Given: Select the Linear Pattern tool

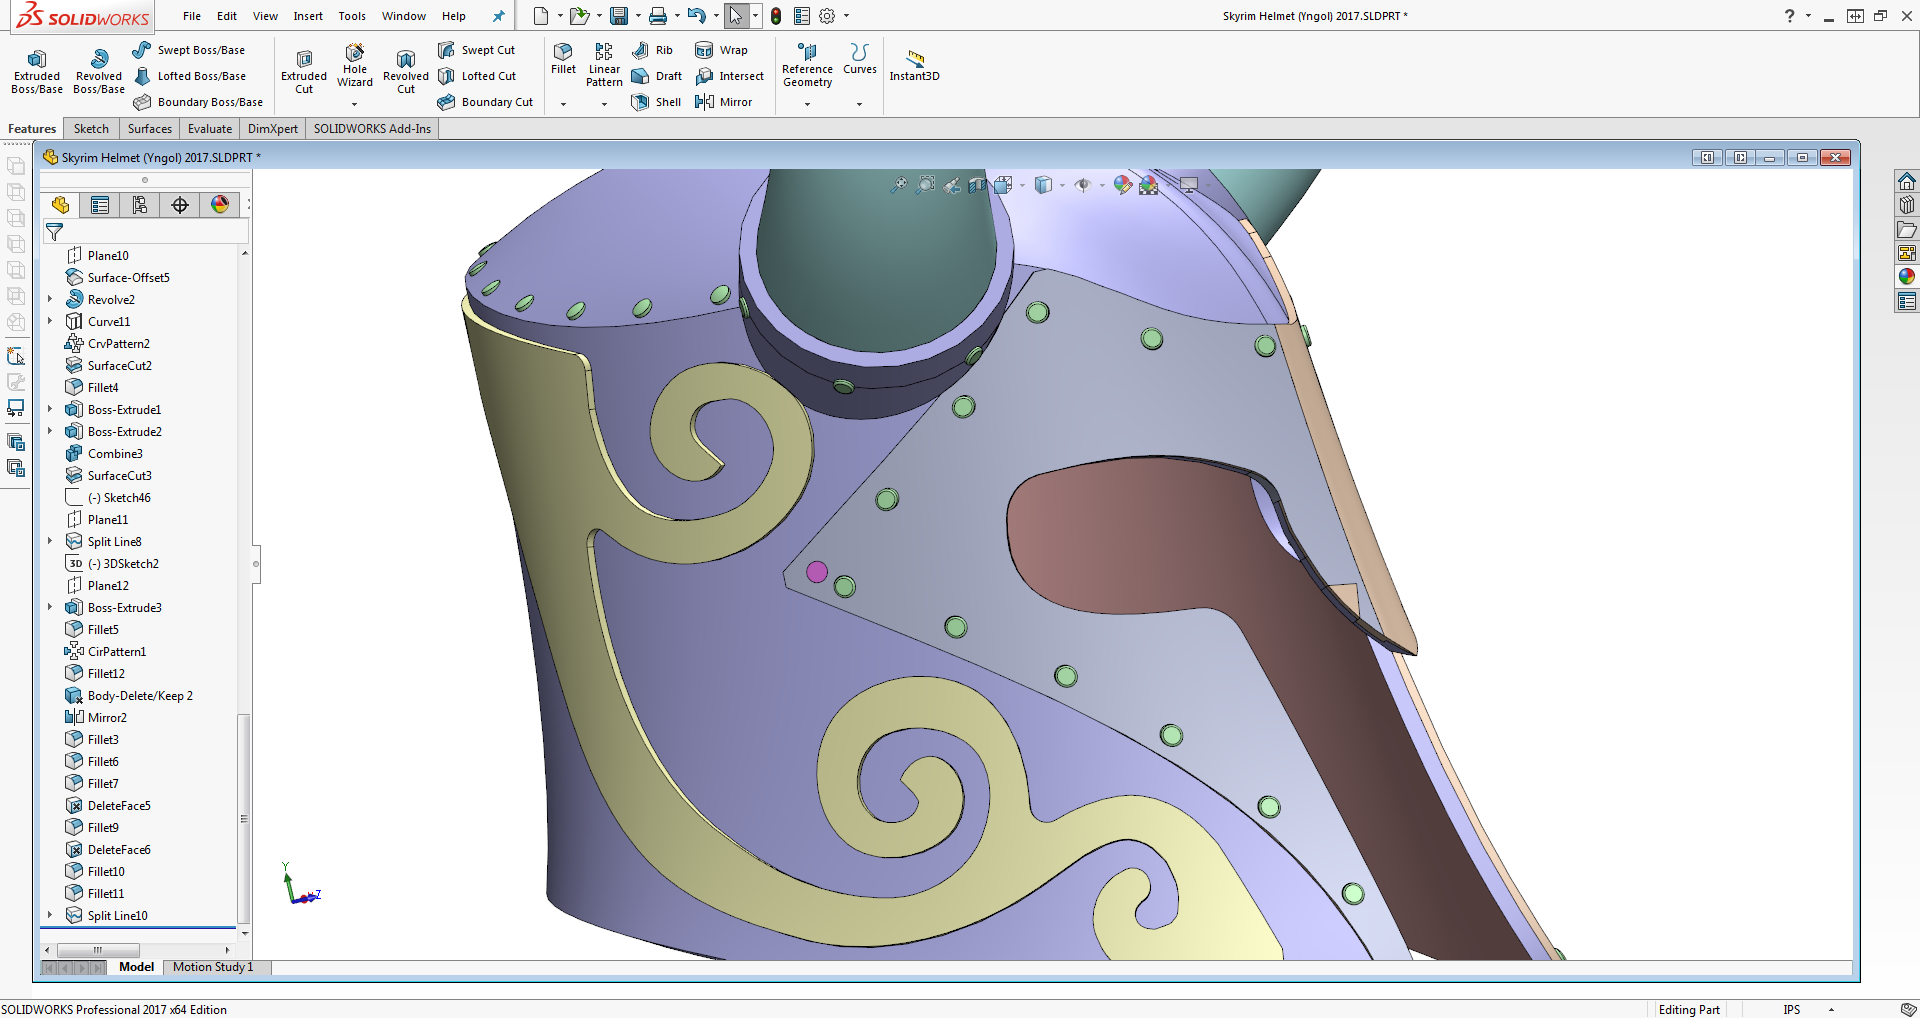Looking at the screenshot, I should click(x=604, y=65).
